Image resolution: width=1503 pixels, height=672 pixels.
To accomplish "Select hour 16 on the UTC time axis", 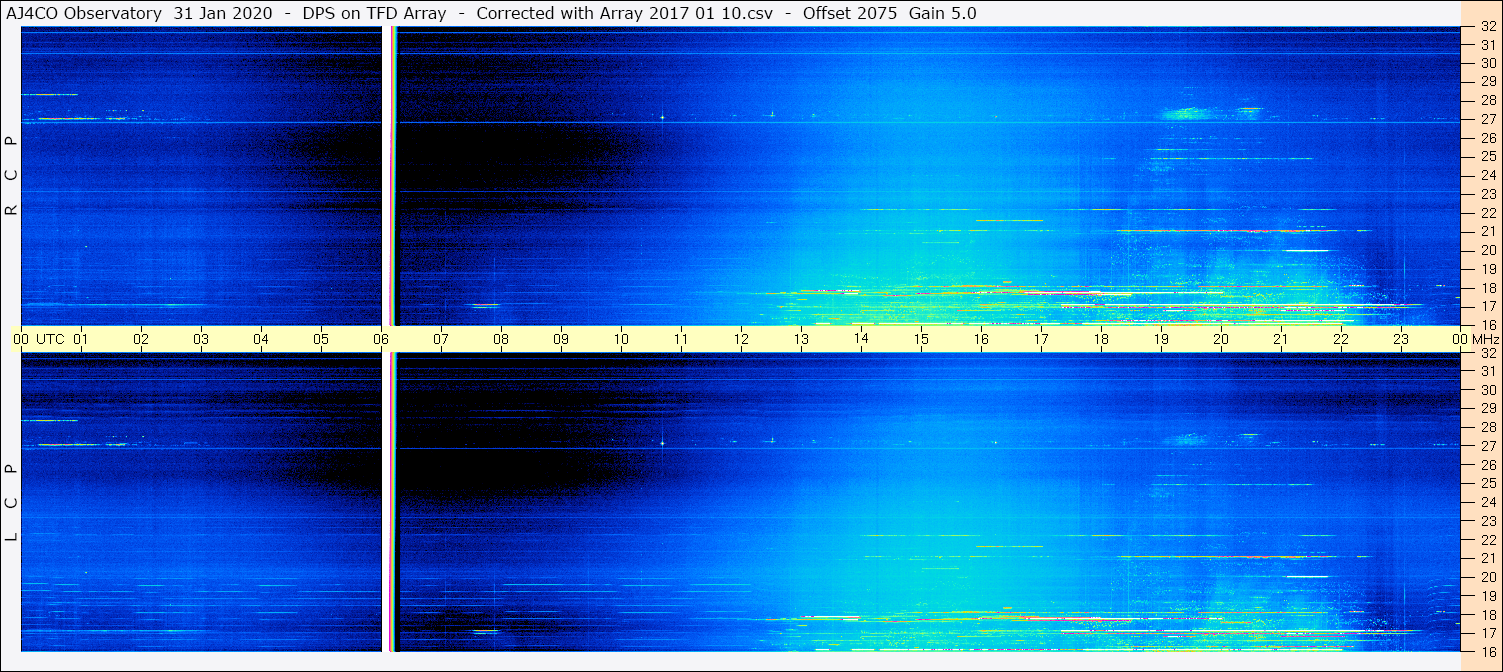I will [x=981, y=339].
